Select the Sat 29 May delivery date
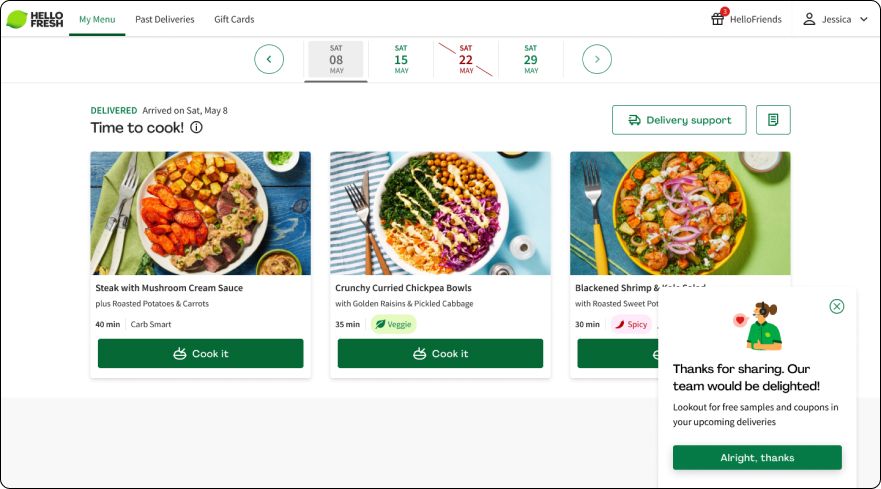881x489 pixels. [531, 59]
